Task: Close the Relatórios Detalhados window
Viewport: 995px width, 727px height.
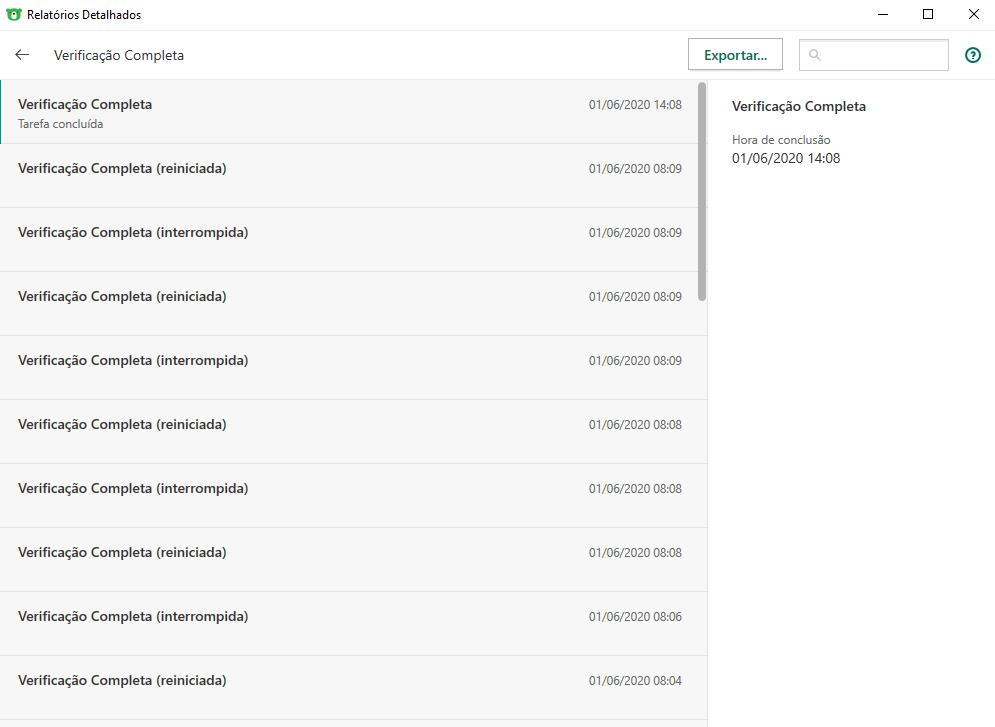Action: pyautogui.click(x=973, y=15)
